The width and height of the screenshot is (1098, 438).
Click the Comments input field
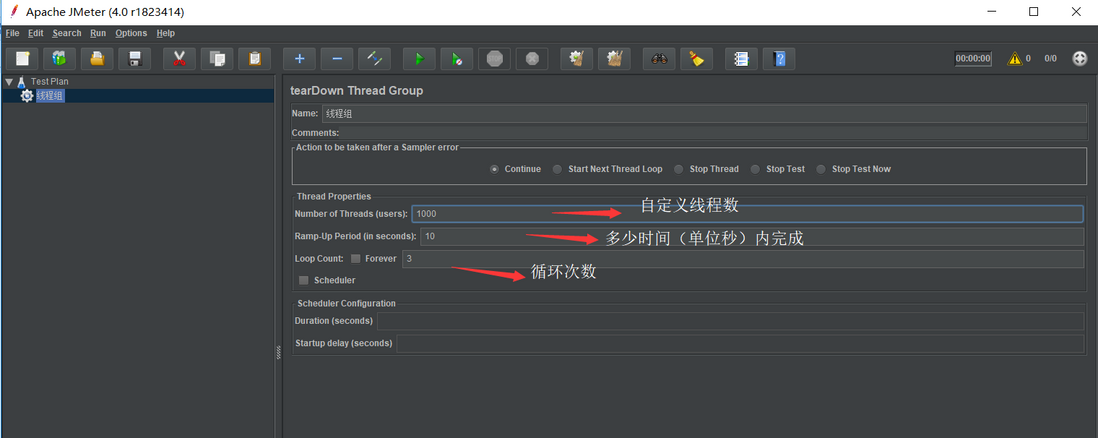click(x=714, y=132)
